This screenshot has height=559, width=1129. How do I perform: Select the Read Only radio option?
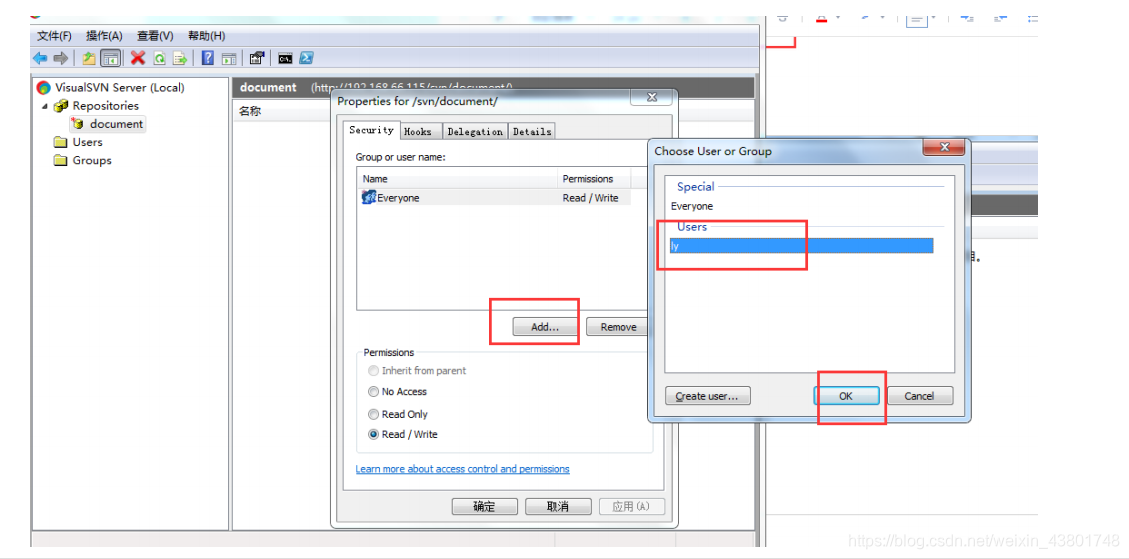pyautogui.click(x=398, y=414)
